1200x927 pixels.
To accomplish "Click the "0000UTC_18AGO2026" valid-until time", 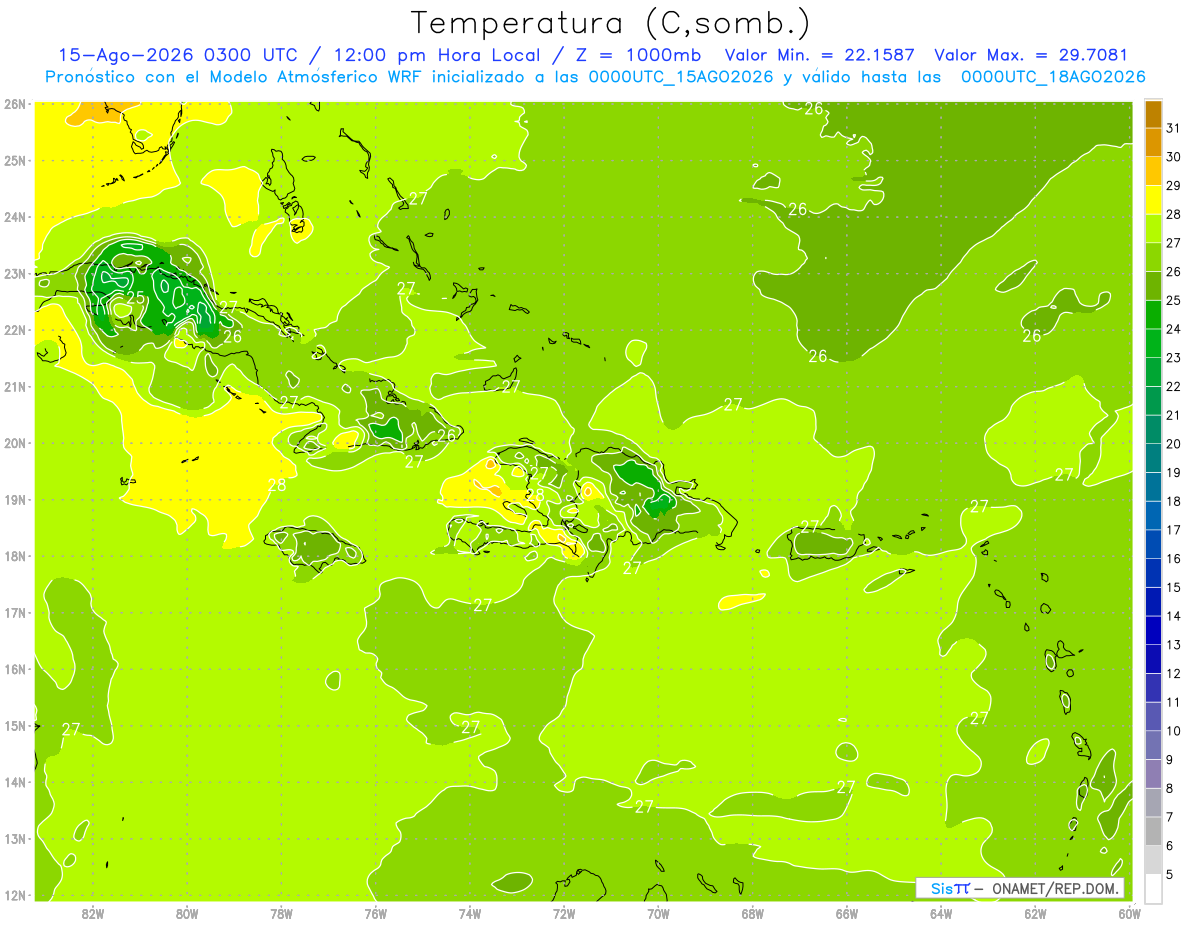I will tap(1053, 77).
